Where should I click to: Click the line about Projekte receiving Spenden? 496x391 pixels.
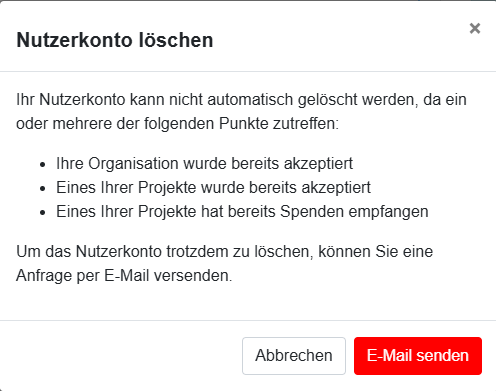click(242, 211)
